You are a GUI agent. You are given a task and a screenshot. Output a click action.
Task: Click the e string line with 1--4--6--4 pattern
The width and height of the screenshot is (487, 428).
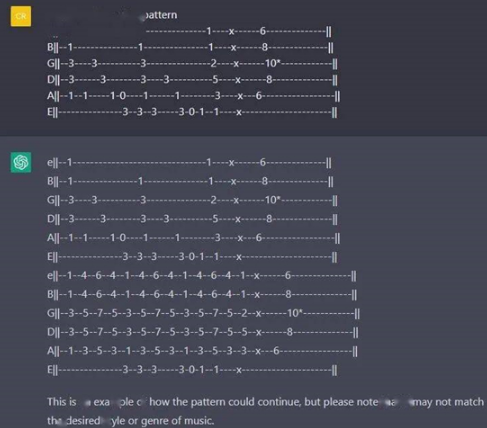(x=202, y=276)
